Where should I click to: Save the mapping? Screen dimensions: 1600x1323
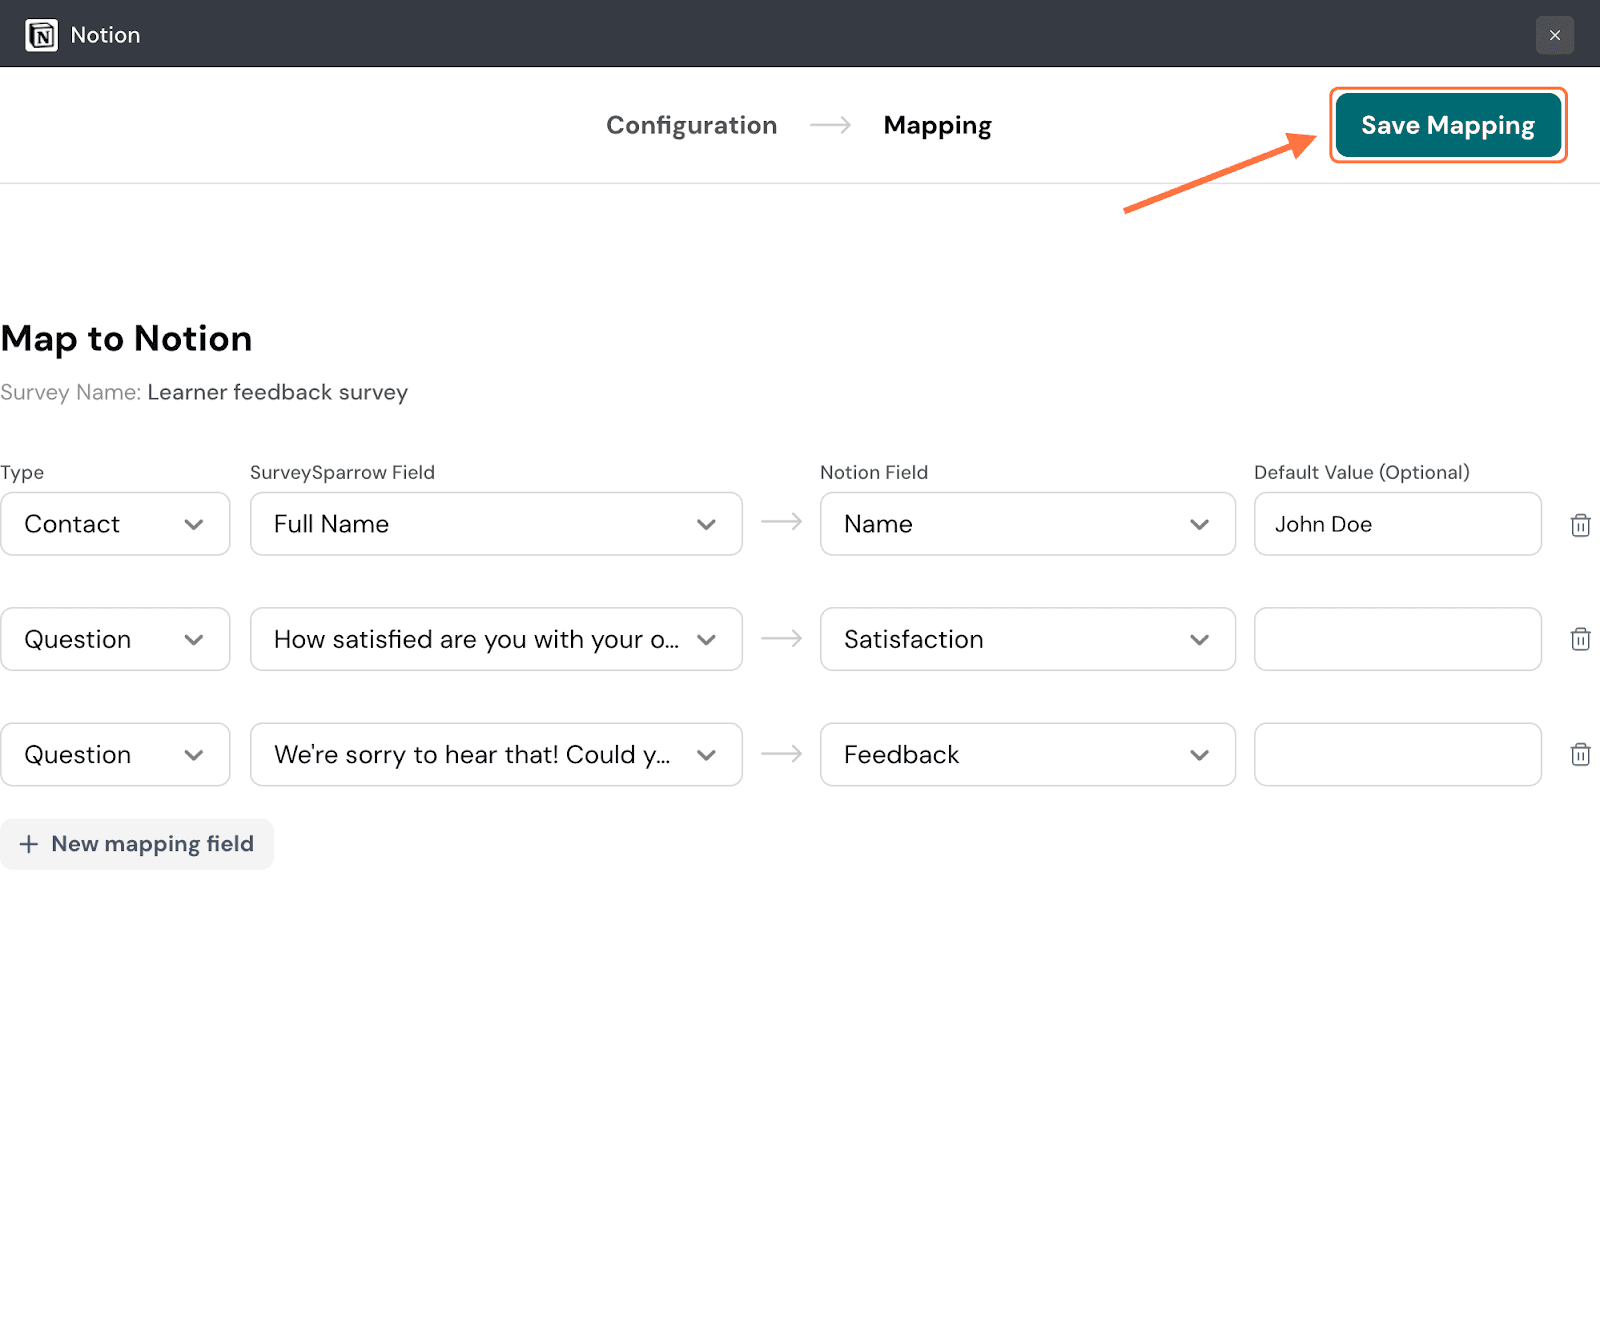click(x=1447, y=125)
